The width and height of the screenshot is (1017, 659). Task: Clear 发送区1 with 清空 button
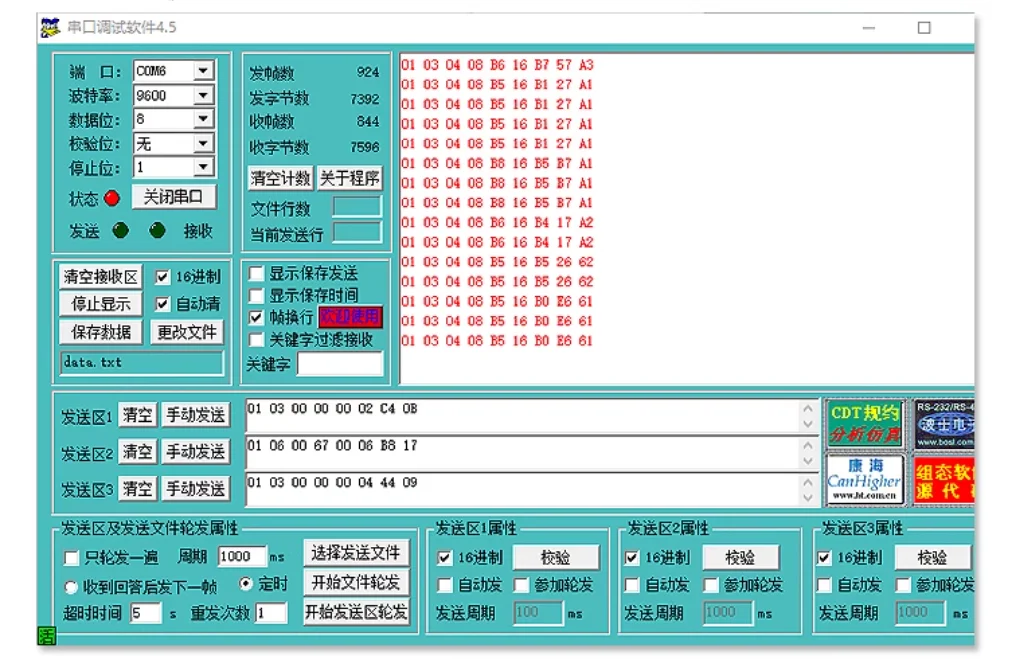pyautogui.click(x=138, y=415)
